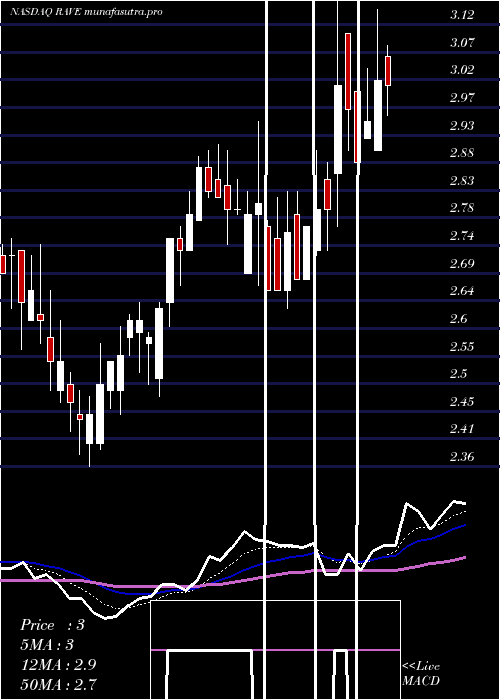Click the 2.88 price axis label
Viewport: 500px width, 700px height.
pyautogui.click(x=461, y=153)
